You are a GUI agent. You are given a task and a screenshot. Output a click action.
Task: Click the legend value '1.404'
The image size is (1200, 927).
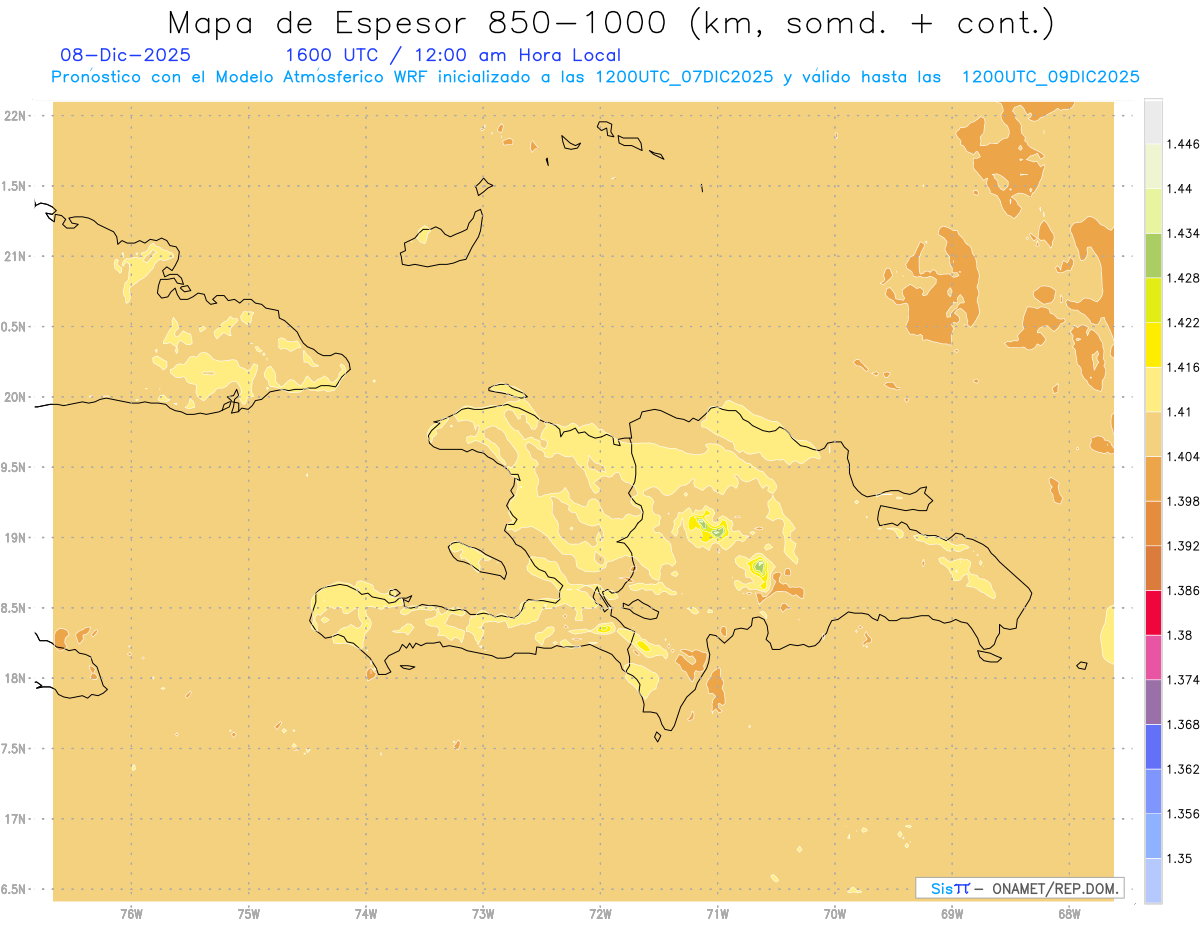click(x=1184, y=456)
